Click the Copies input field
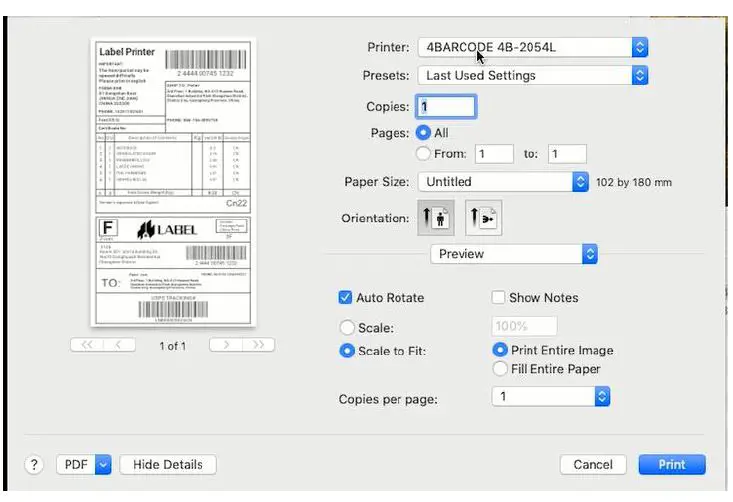This screenshot has height=502, width=733. pyautogui.click(x=446, y=107)
